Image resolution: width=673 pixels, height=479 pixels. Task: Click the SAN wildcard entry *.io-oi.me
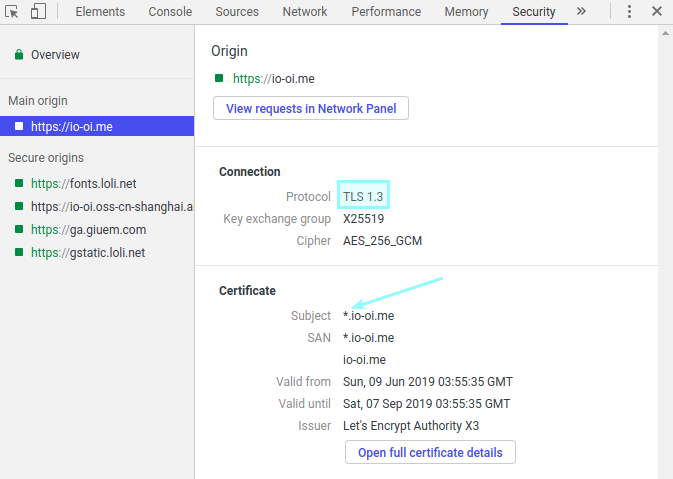(368, 338)
